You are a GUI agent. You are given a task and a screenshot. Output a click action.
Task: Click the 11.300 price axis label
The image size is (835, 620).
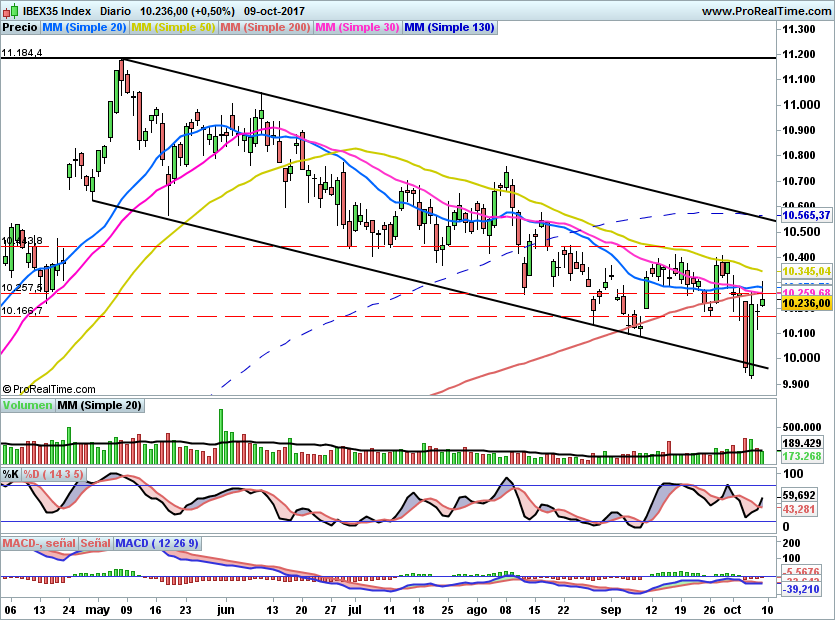coord(799,29)
